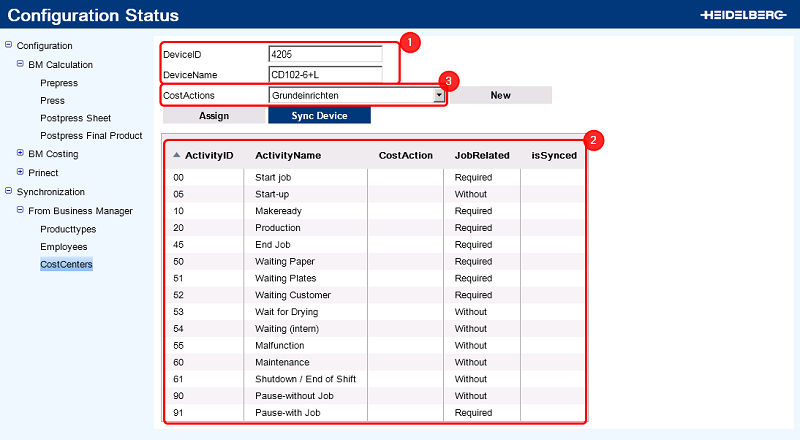Click the New button
Viewport: 800px width, 440px height.
tap(500, 95)
